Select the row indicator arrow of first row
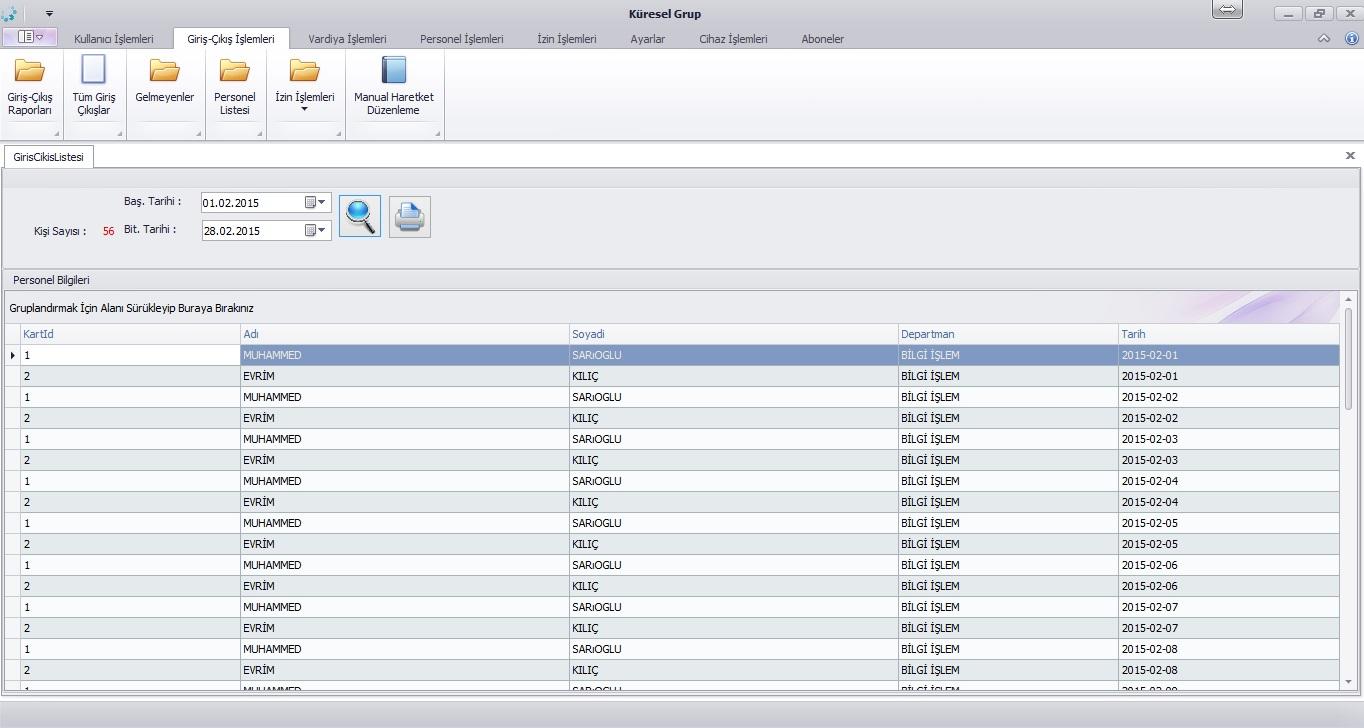 12,355
